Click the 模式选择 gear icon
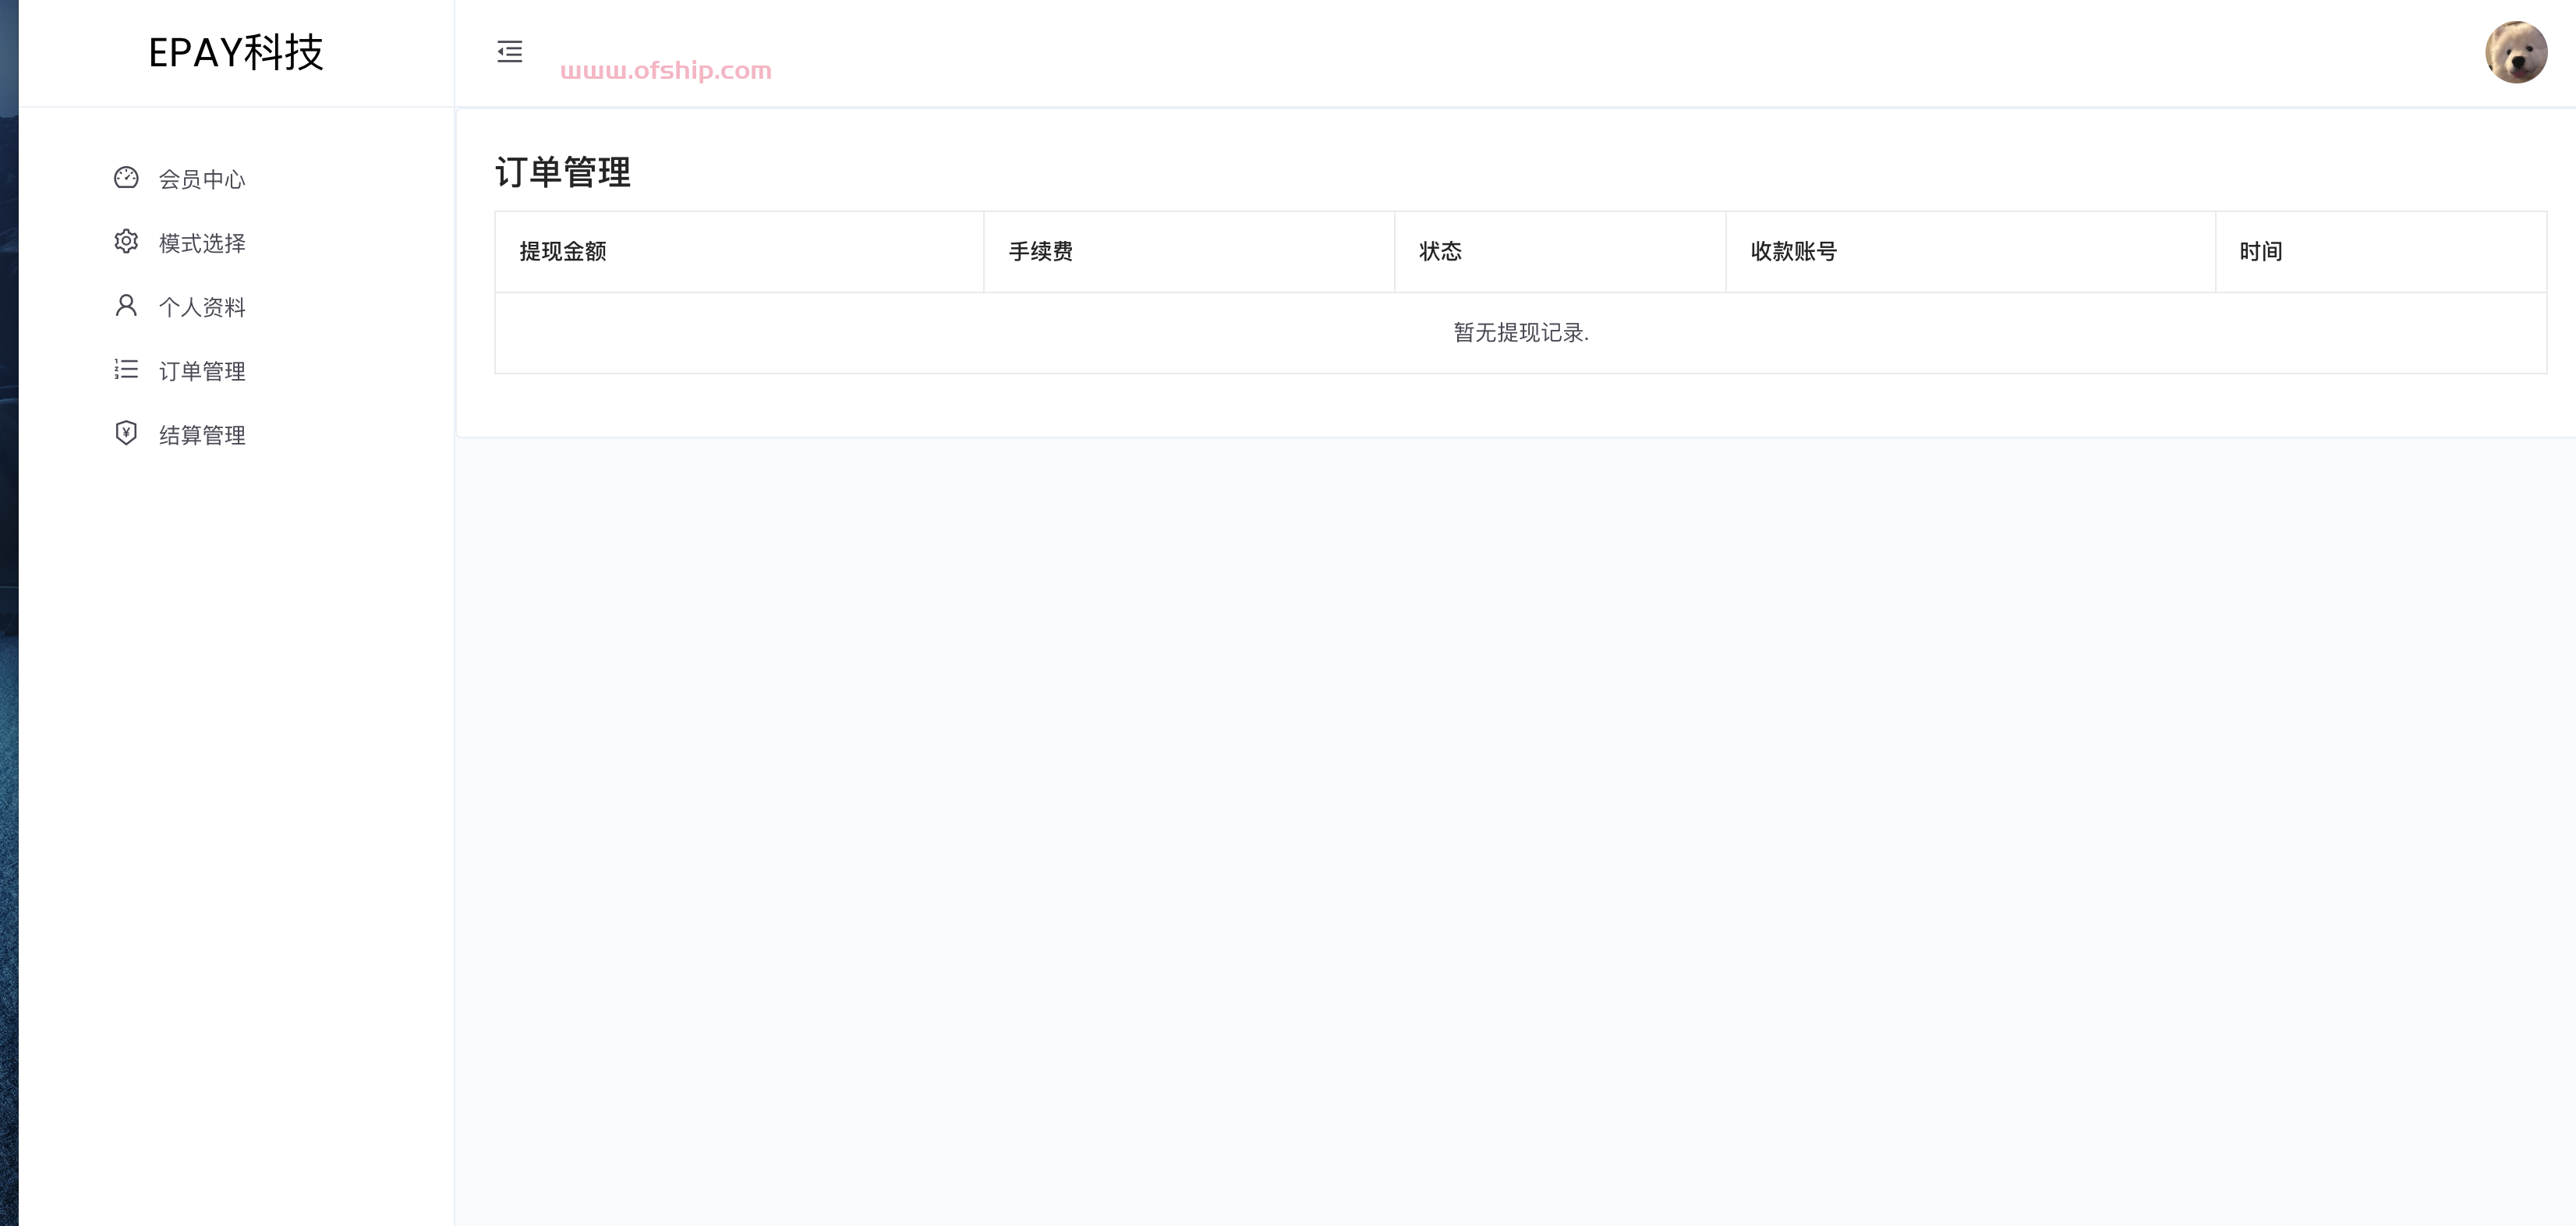The image size is (2576, 1226). click(126, 242)
